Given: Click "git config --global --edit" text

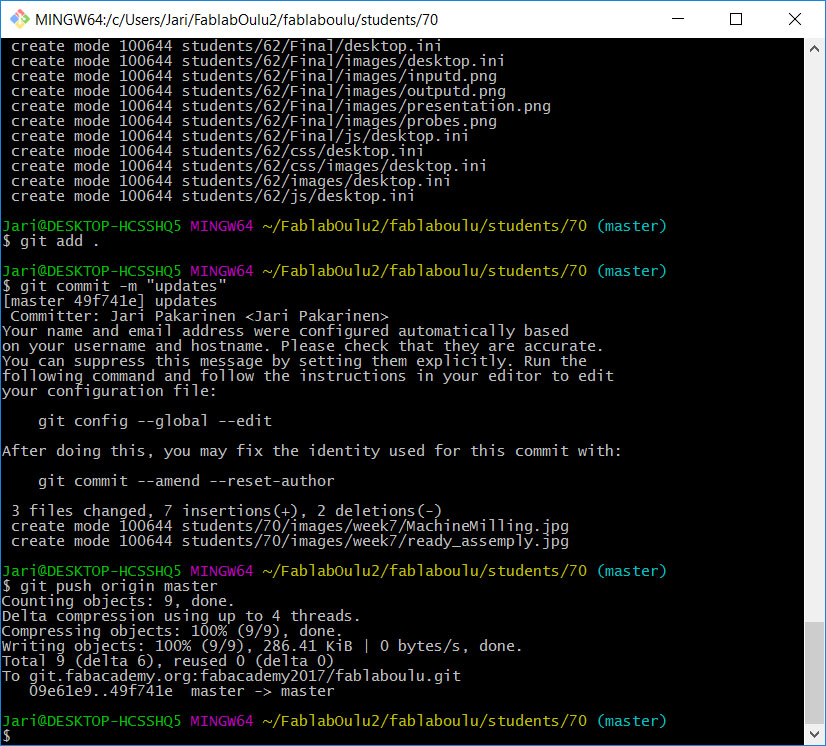Looking at the screenshot, I should [155, 421].
